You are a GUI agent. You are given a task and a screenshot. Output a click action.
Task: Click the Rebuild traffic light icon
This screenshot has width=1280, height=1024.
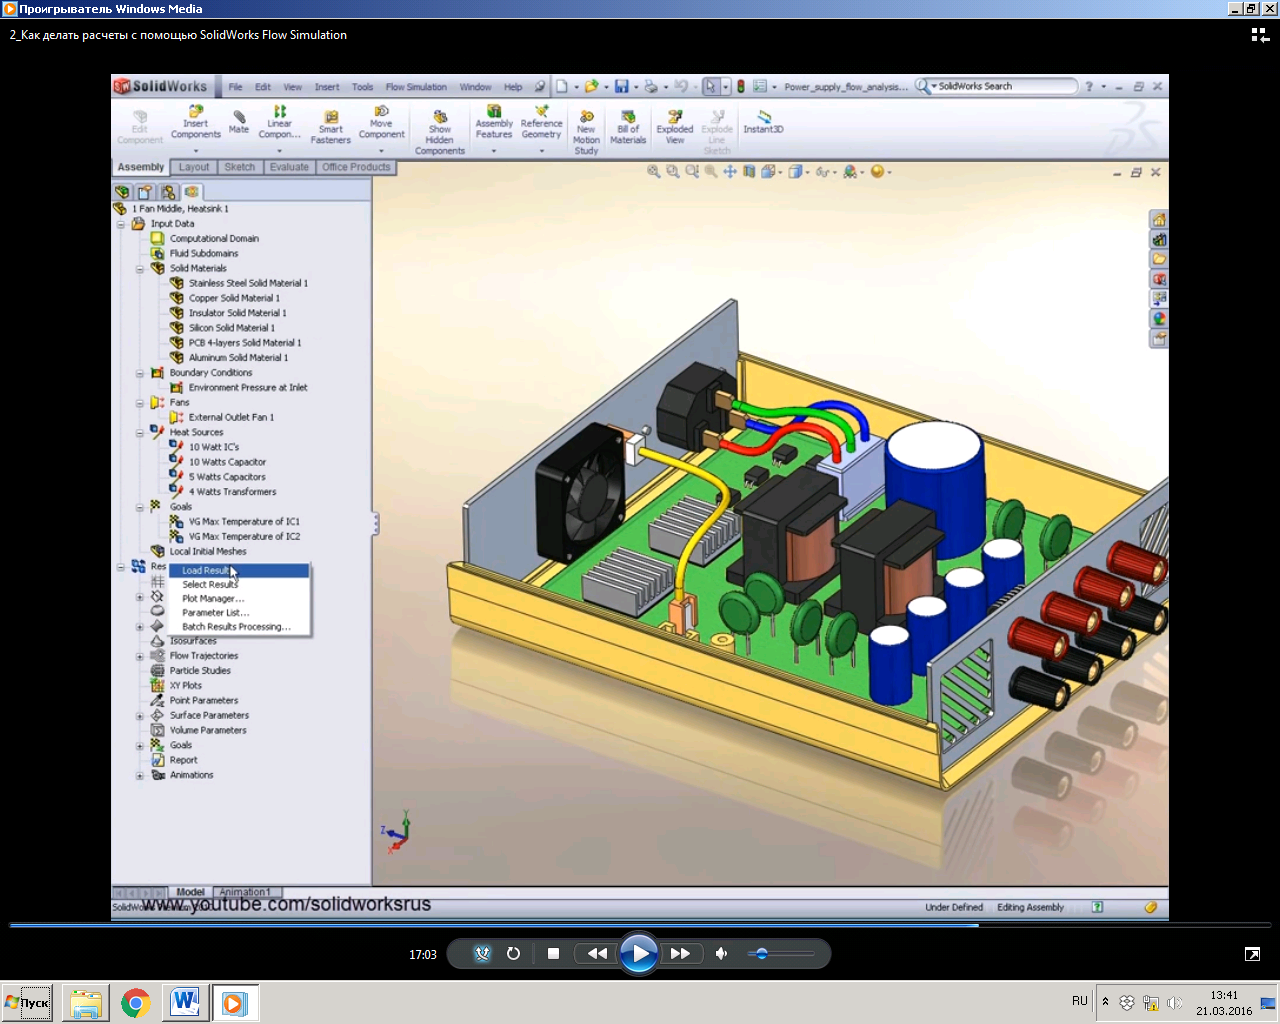point(741,87)
